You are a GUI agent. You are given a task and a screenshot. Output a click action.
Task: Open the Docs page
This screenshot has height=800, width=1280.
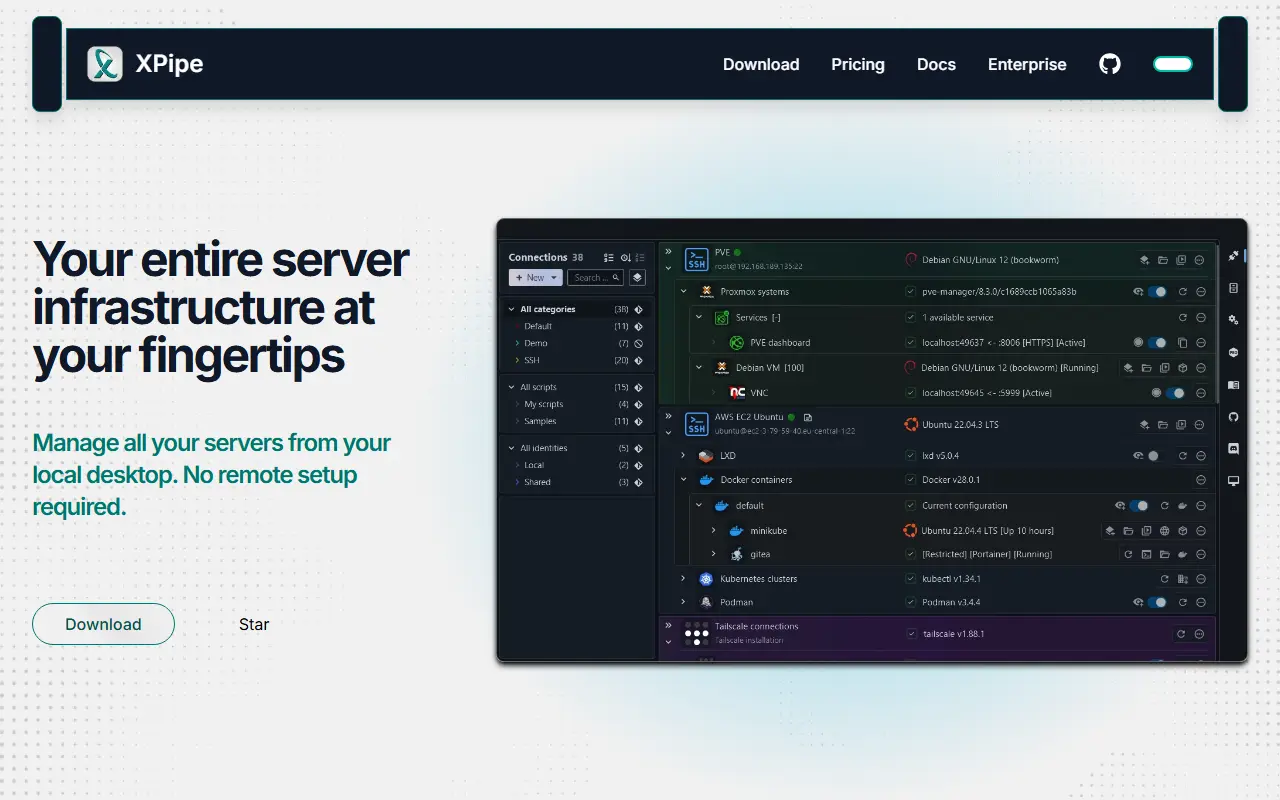pos(936,64)
